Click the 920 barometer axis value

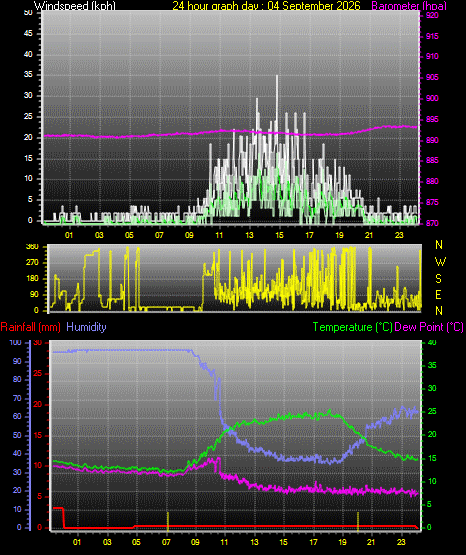click(x=432, y=15)
